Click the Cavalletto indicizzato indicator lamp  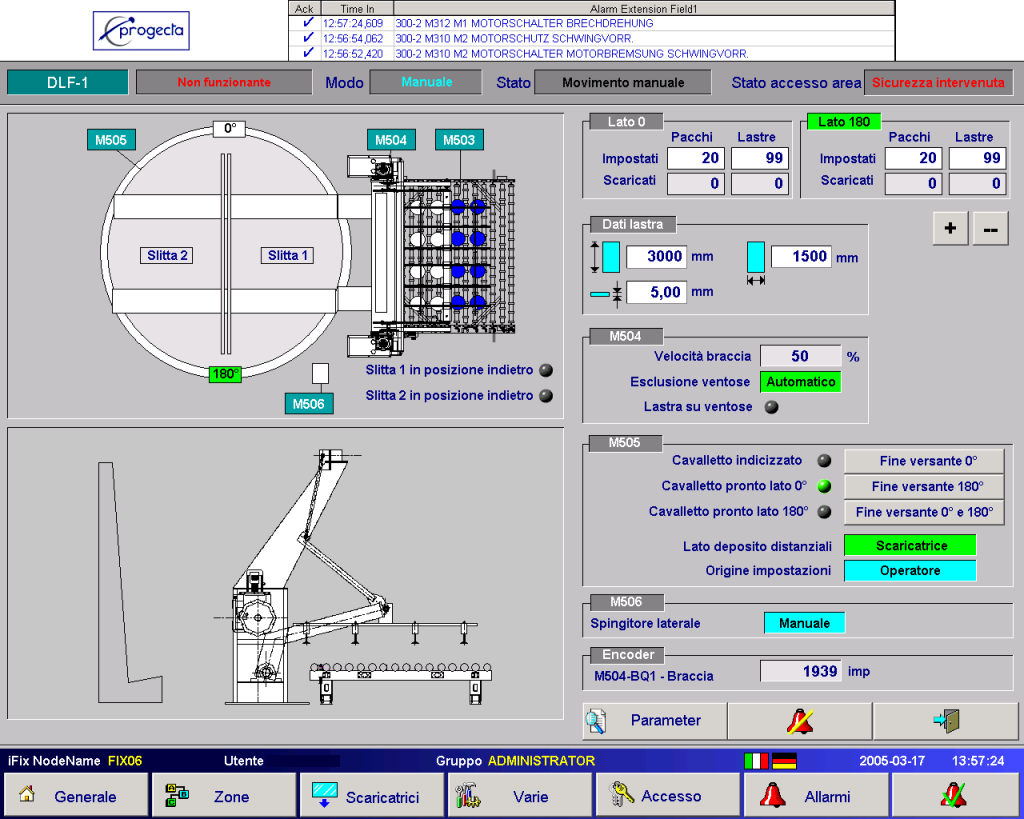[x=825, y=460]
